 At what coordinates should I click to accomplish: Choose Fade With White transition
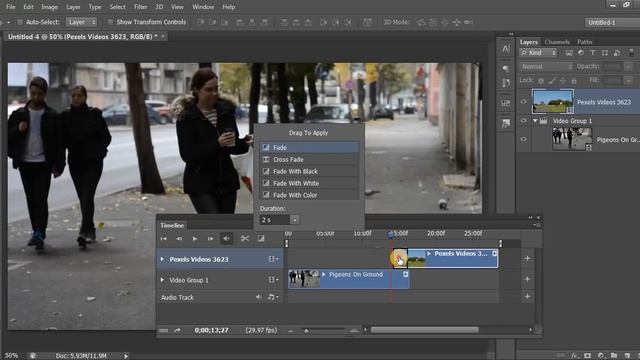309,183
